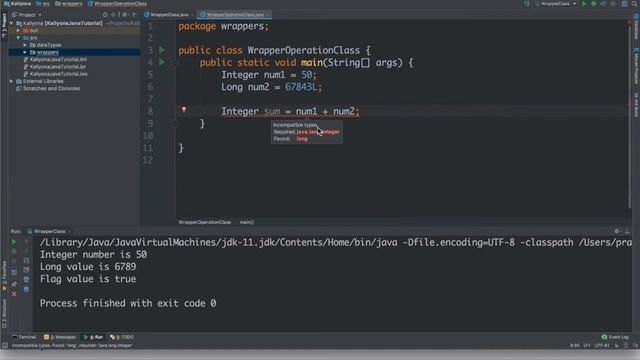
Task: Click collapse-all icon in Project panel header
Action: tap(114, 15)
